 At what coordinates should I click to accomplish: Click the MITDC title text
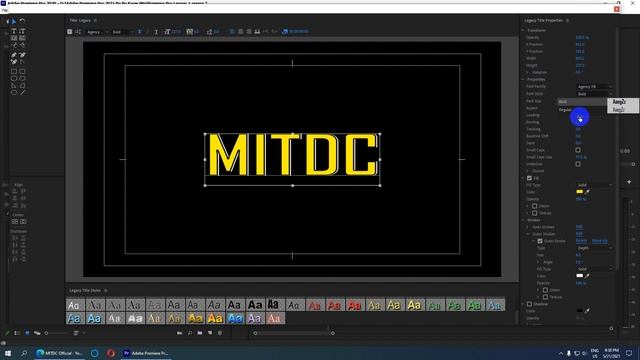[293, 155]
